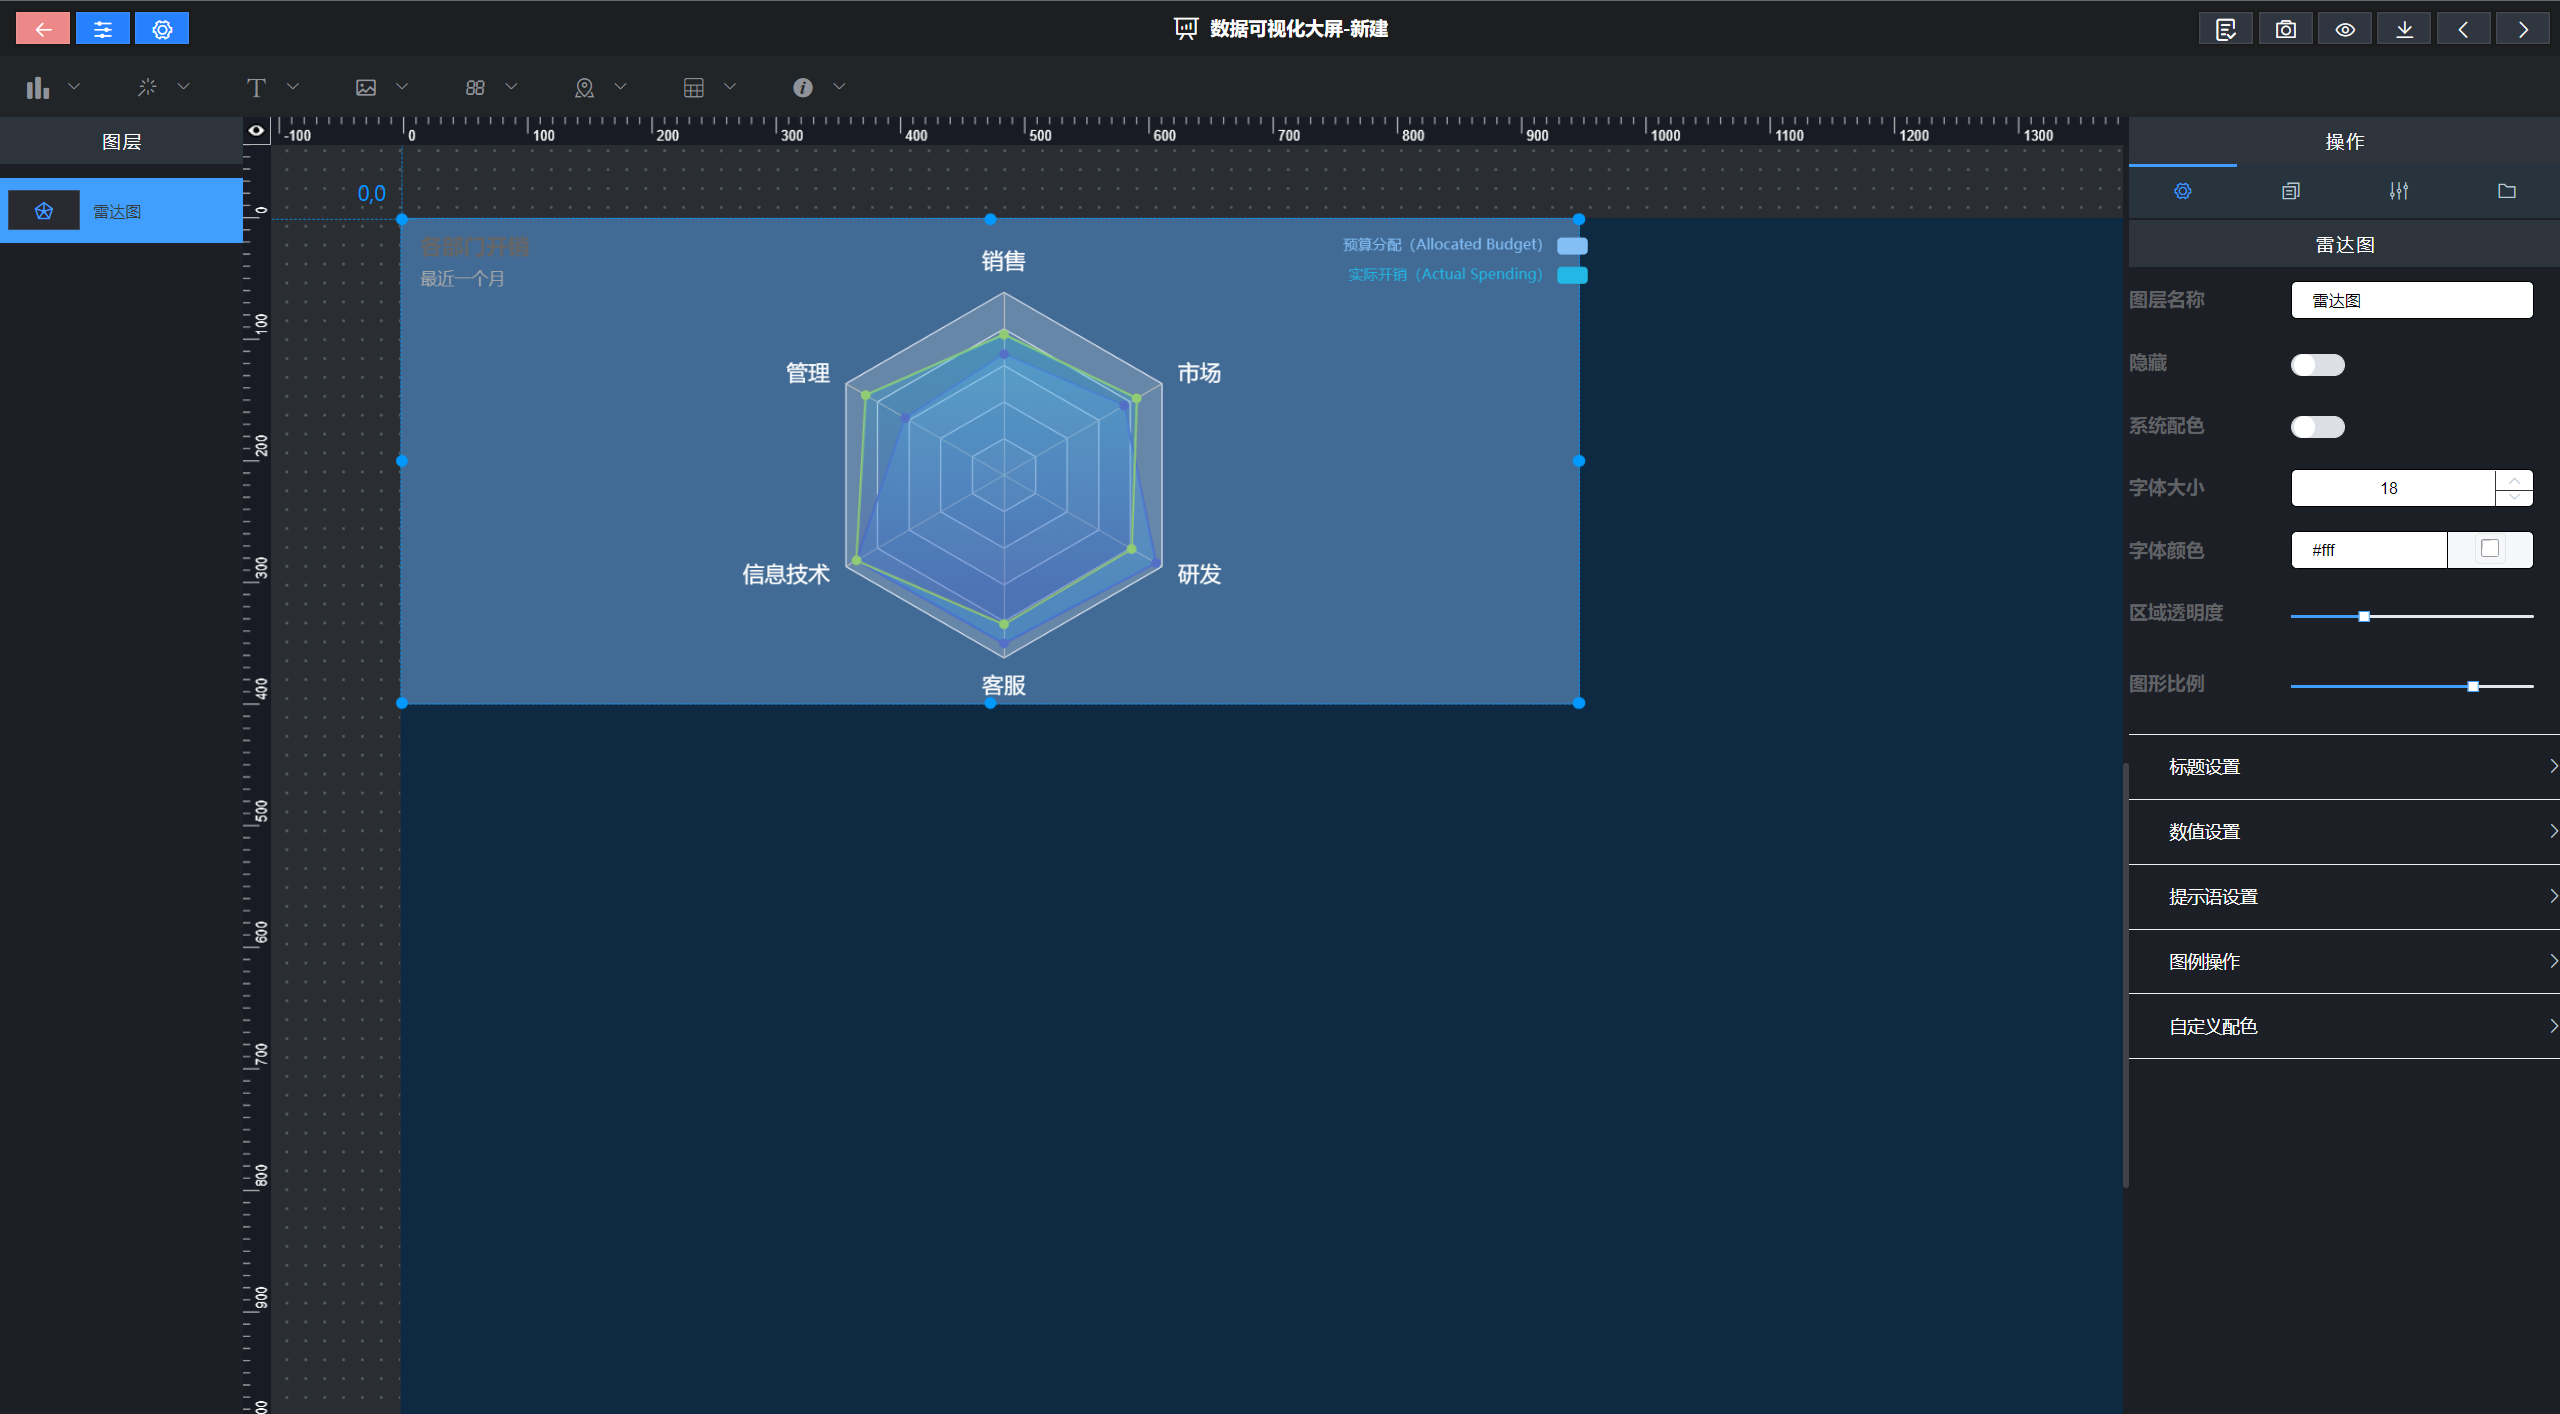Viewport: 2560px width, 1414px height.
Task: Click the undo left-arrow button
Action: [x=2464, y=29]
